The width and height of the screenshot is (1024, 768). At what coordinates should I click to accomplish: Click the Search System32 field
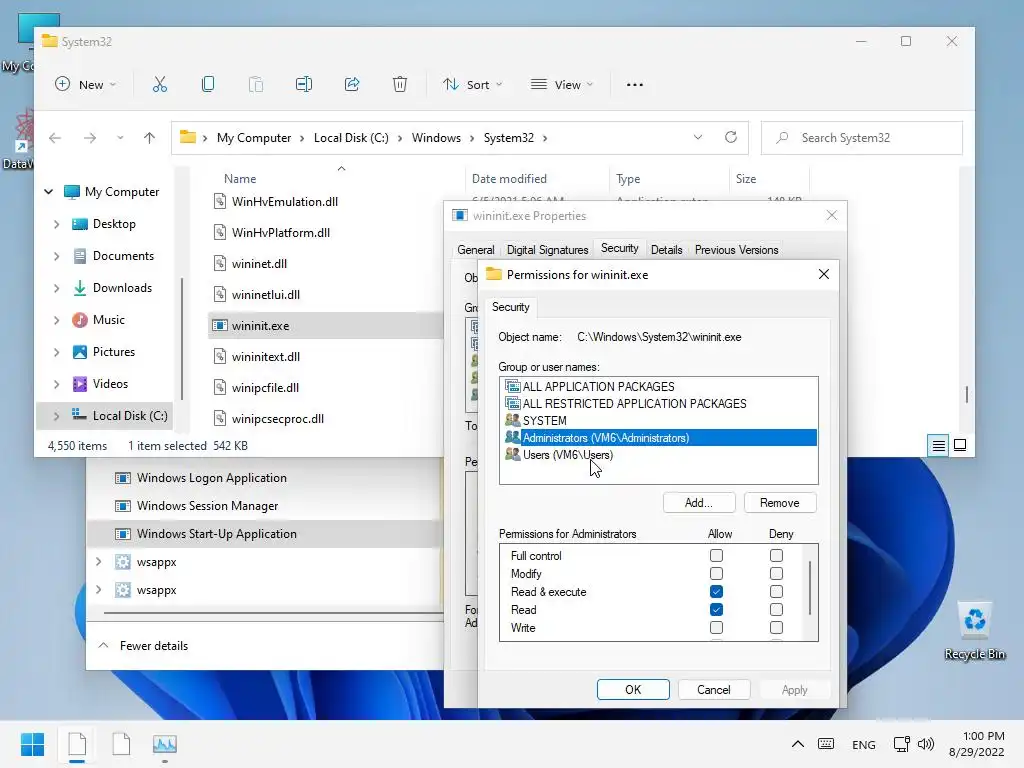click(861, 138)
